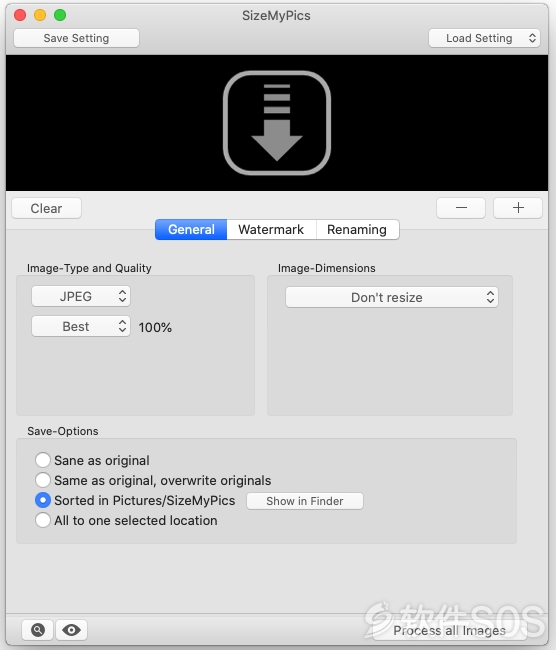Click the plus button to add images
Screen dimensions: 556x650
518,208
